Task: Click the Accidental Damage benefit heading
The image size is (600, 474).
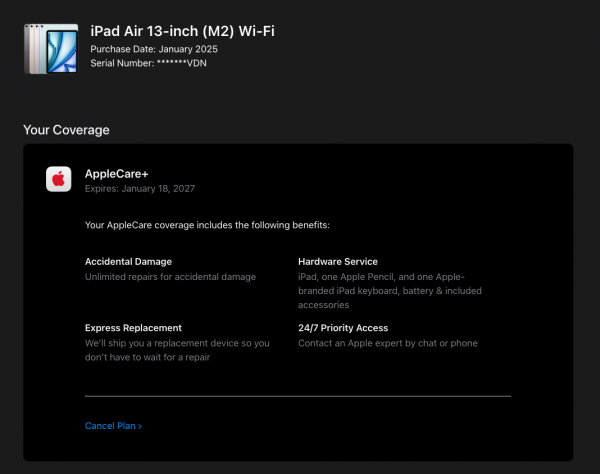Action: tap(128, 262)
